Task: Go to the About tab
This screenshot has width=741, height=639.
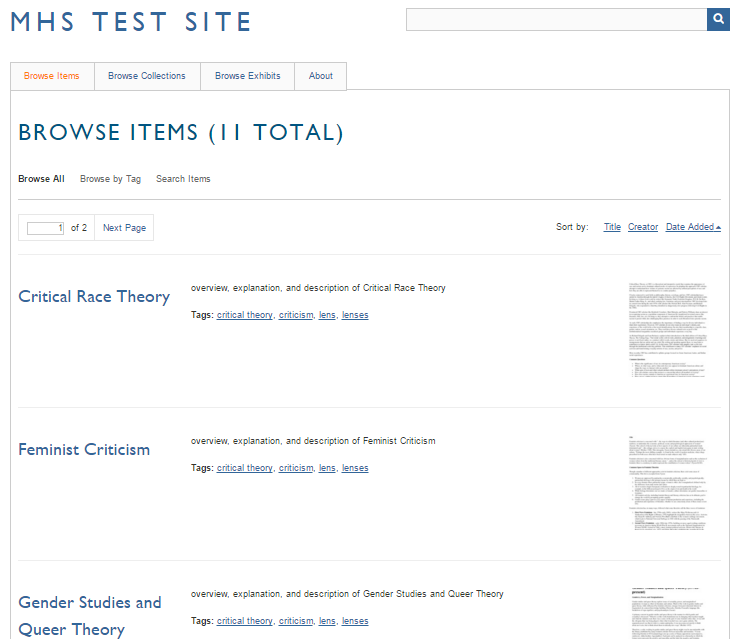Action: pyautogui.click(x=321, y=76)
